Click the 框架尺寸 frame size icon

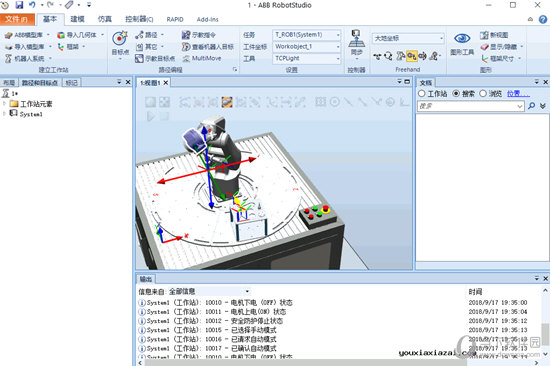484,58
